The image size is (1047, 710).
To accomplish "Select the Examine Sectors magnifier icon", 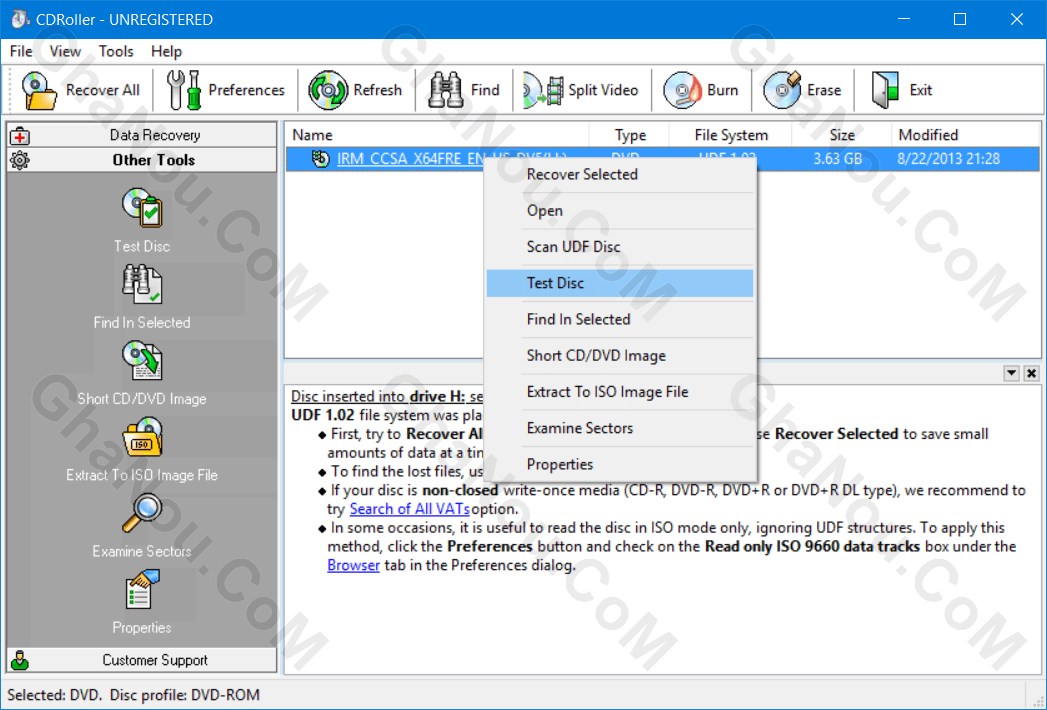I will 142,514.
